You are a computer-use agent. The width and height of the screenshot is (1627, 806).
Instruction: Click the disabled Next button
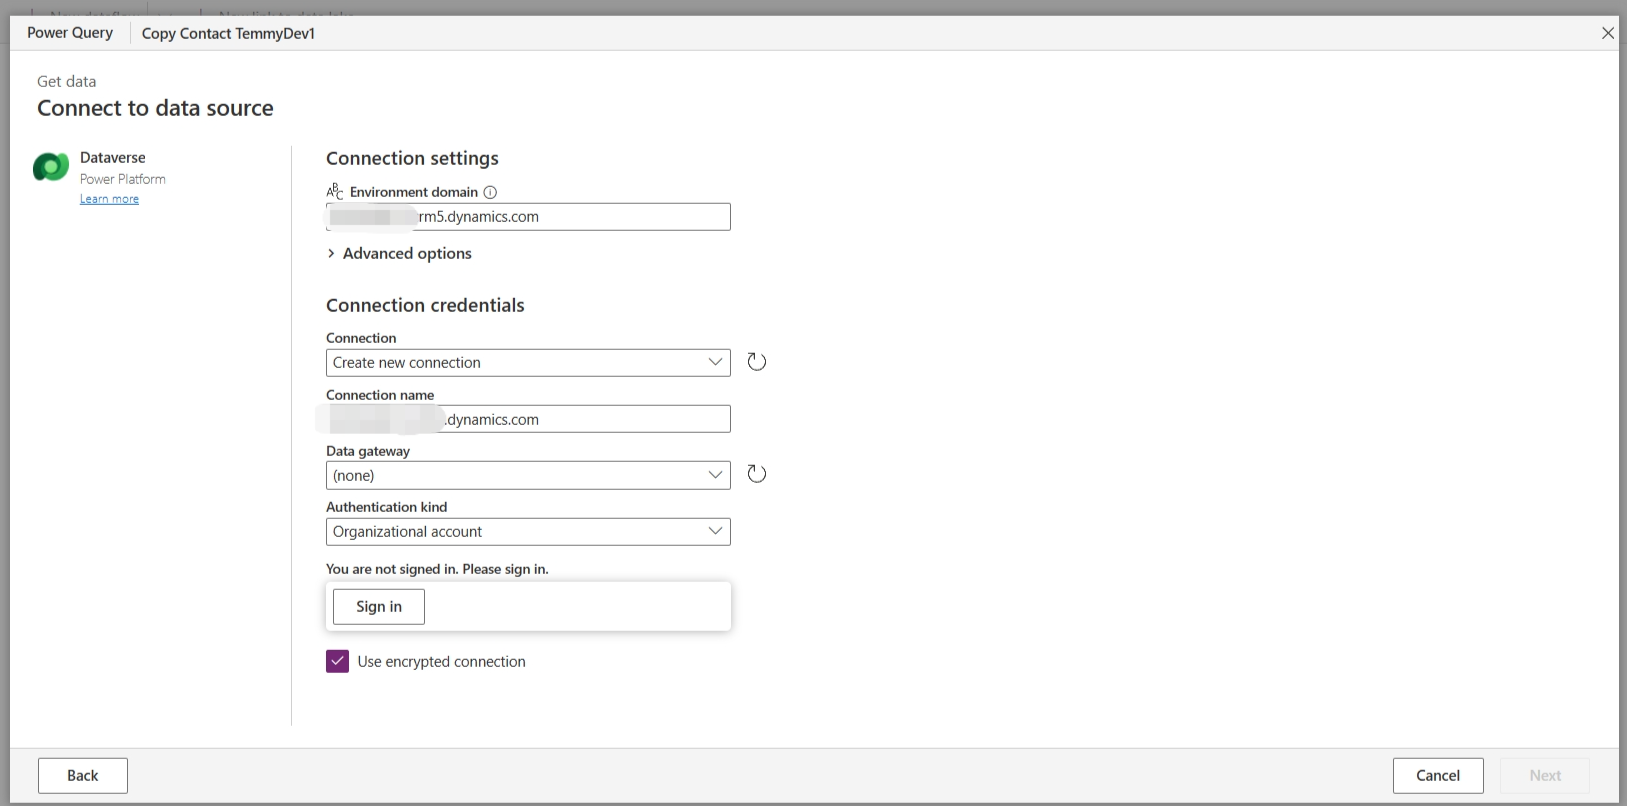[1545, 775]
